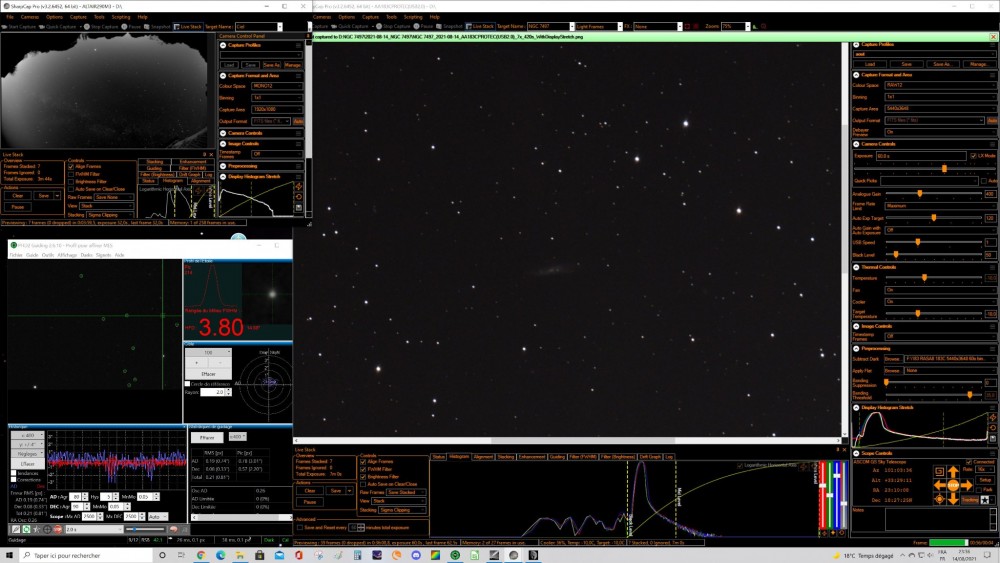The height and width of the screenshot is (563, 1000).
Task: Click Pause button in right Live Stack Actions
Action: point(310,502)
